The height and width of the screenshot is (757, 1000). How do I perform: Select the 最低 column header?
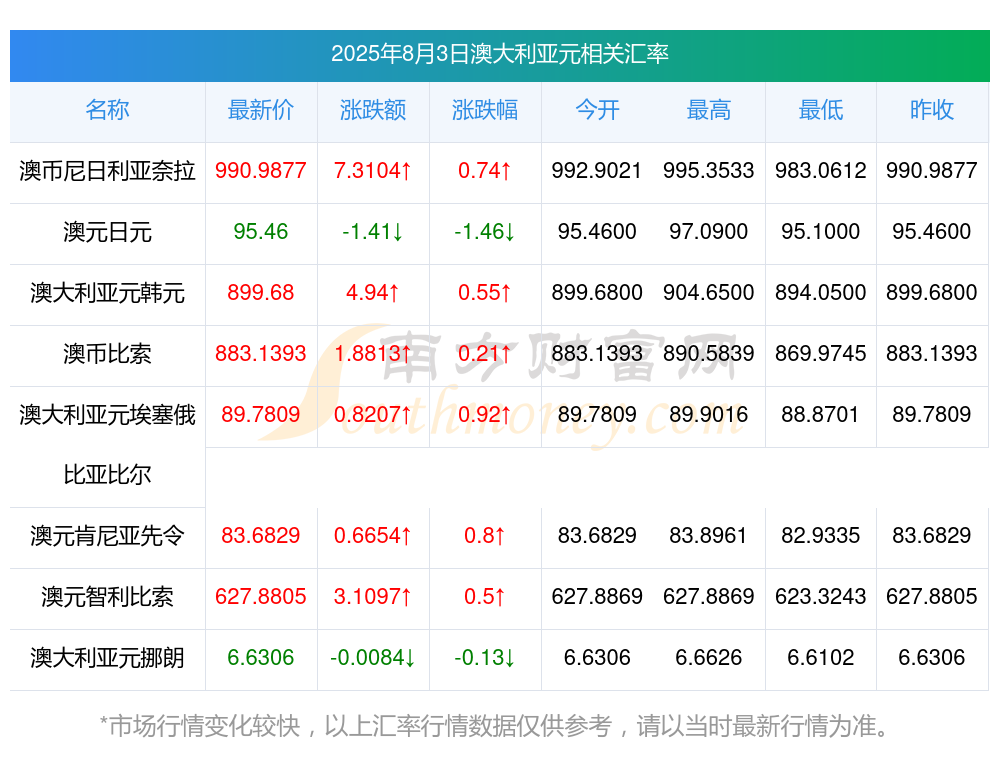coord(821,110)
